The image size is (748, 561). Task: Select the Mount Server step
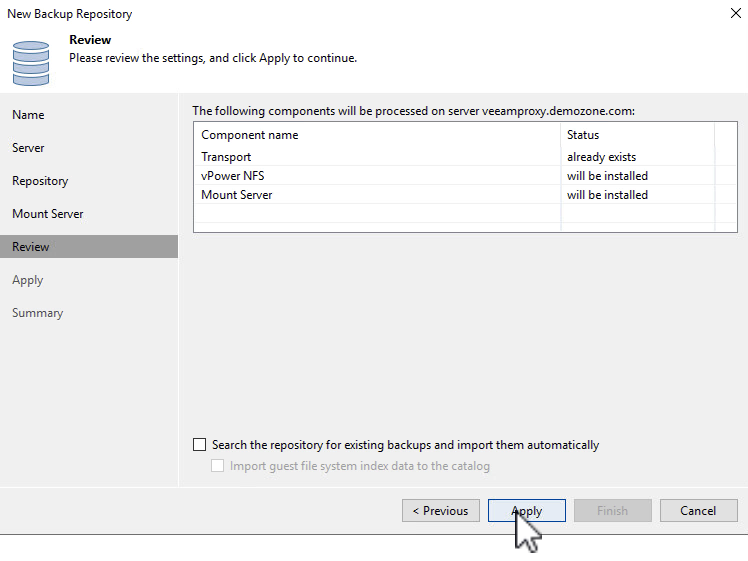point(48,214)
